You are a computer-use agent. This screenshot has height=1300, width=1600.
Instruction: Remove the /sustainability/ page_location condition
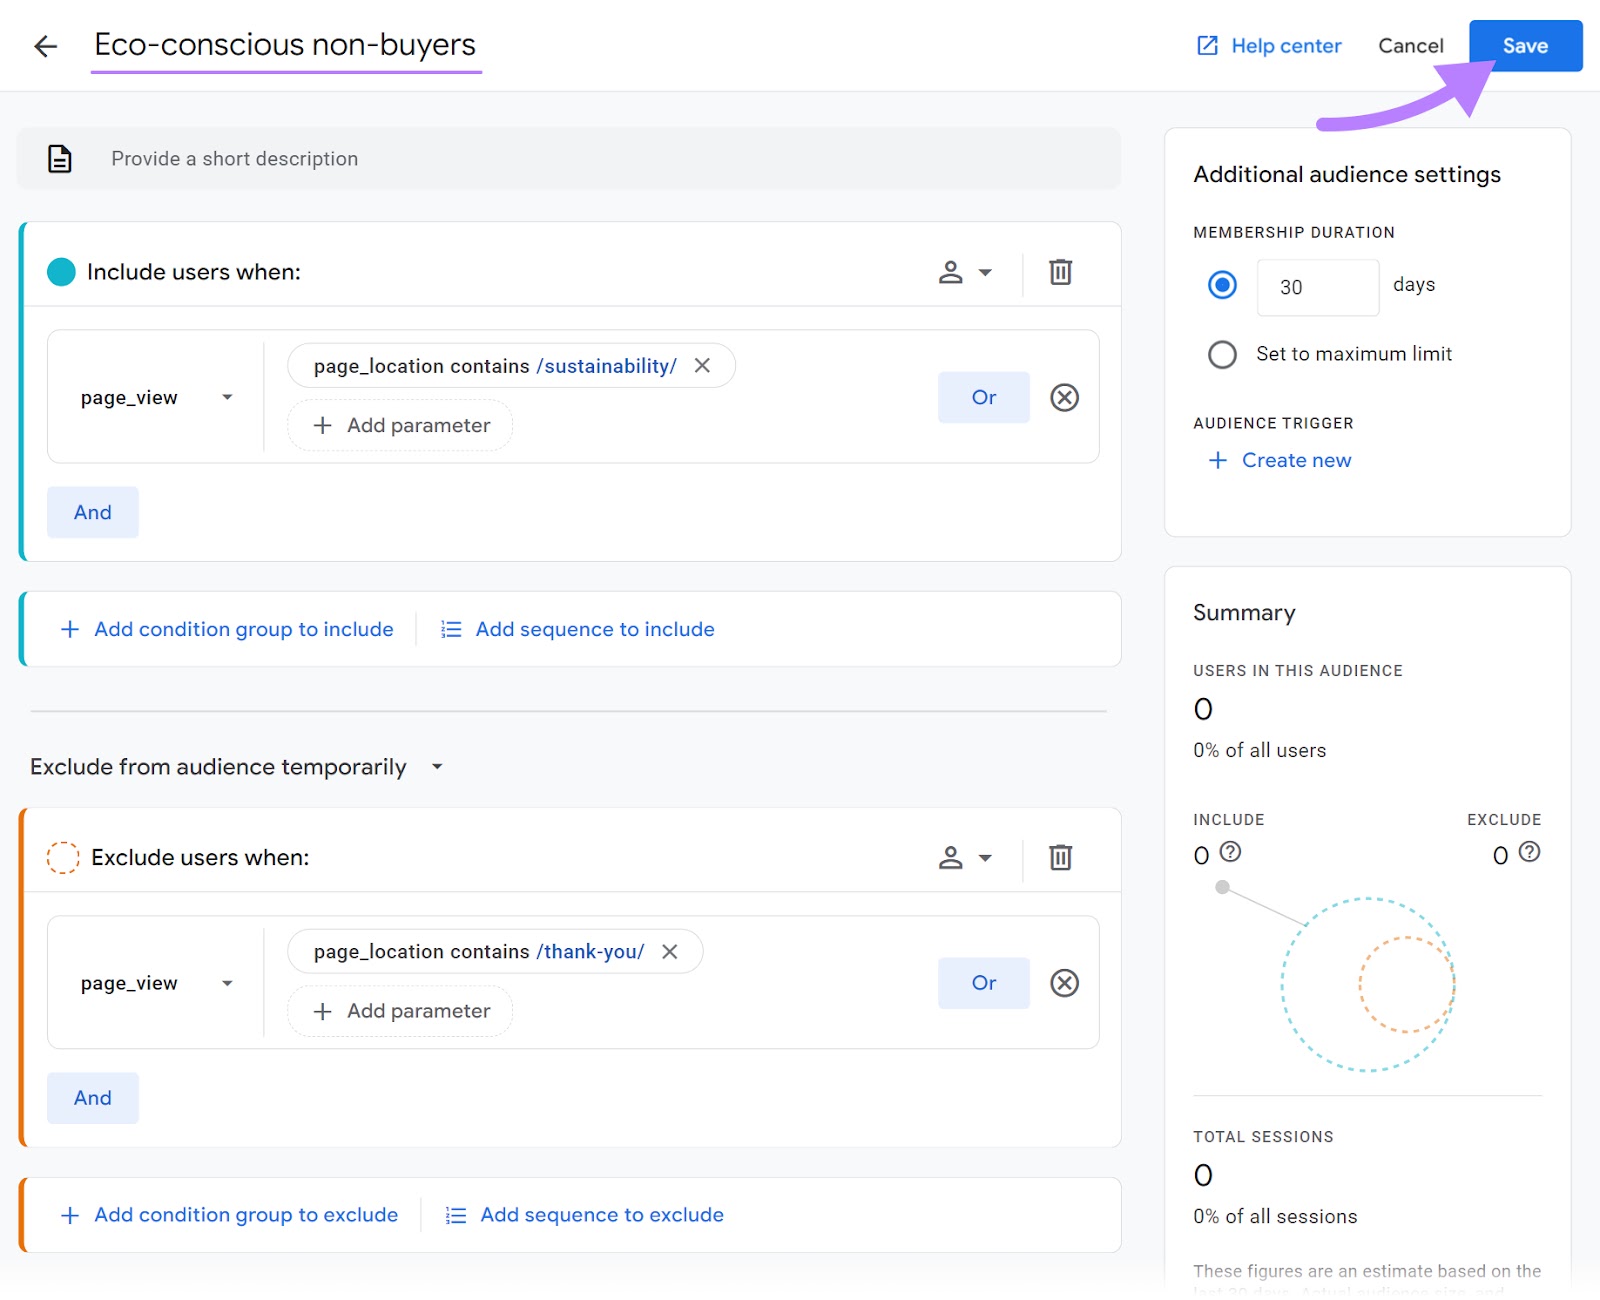tap(702, 365)
